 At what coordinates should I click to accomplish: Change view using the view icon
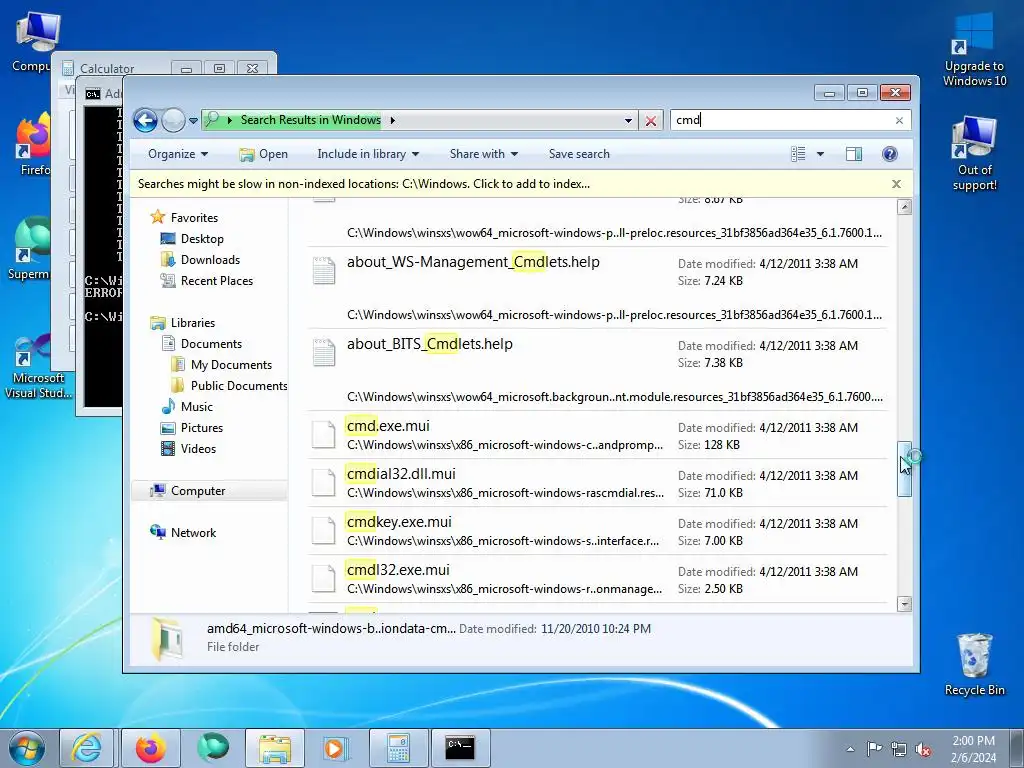pos(798,154)
